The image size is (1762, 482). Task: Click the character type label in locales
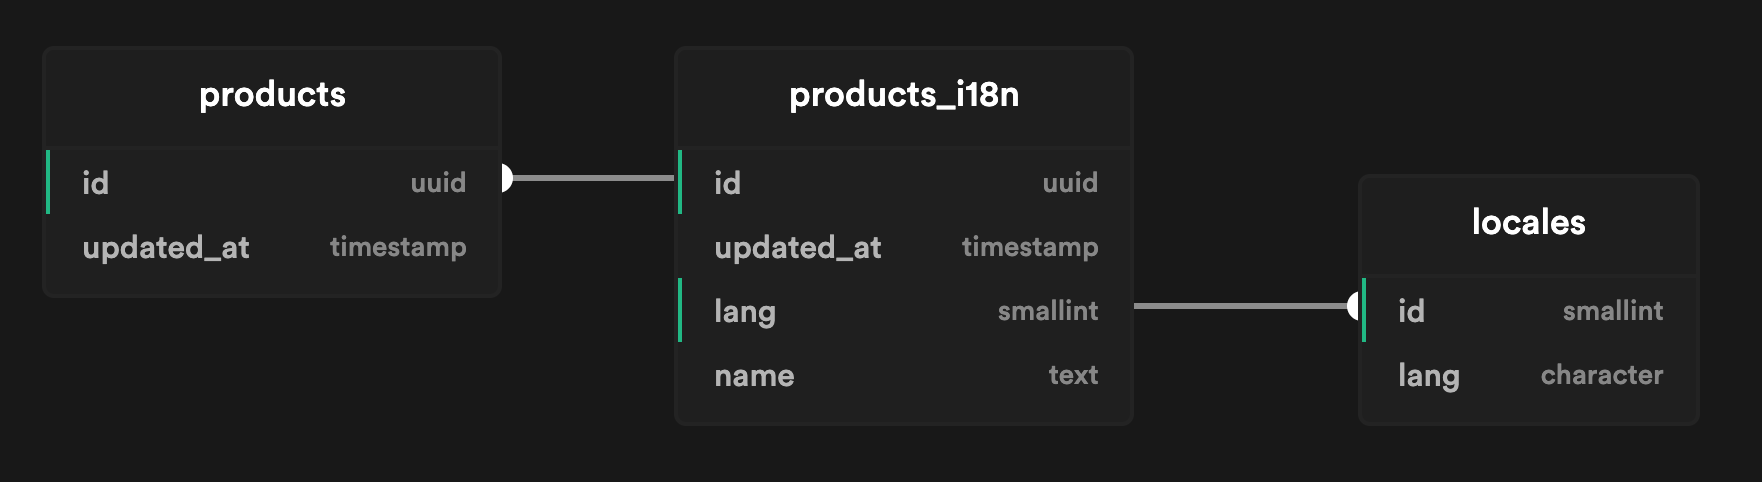click(x=1602, y=375)
